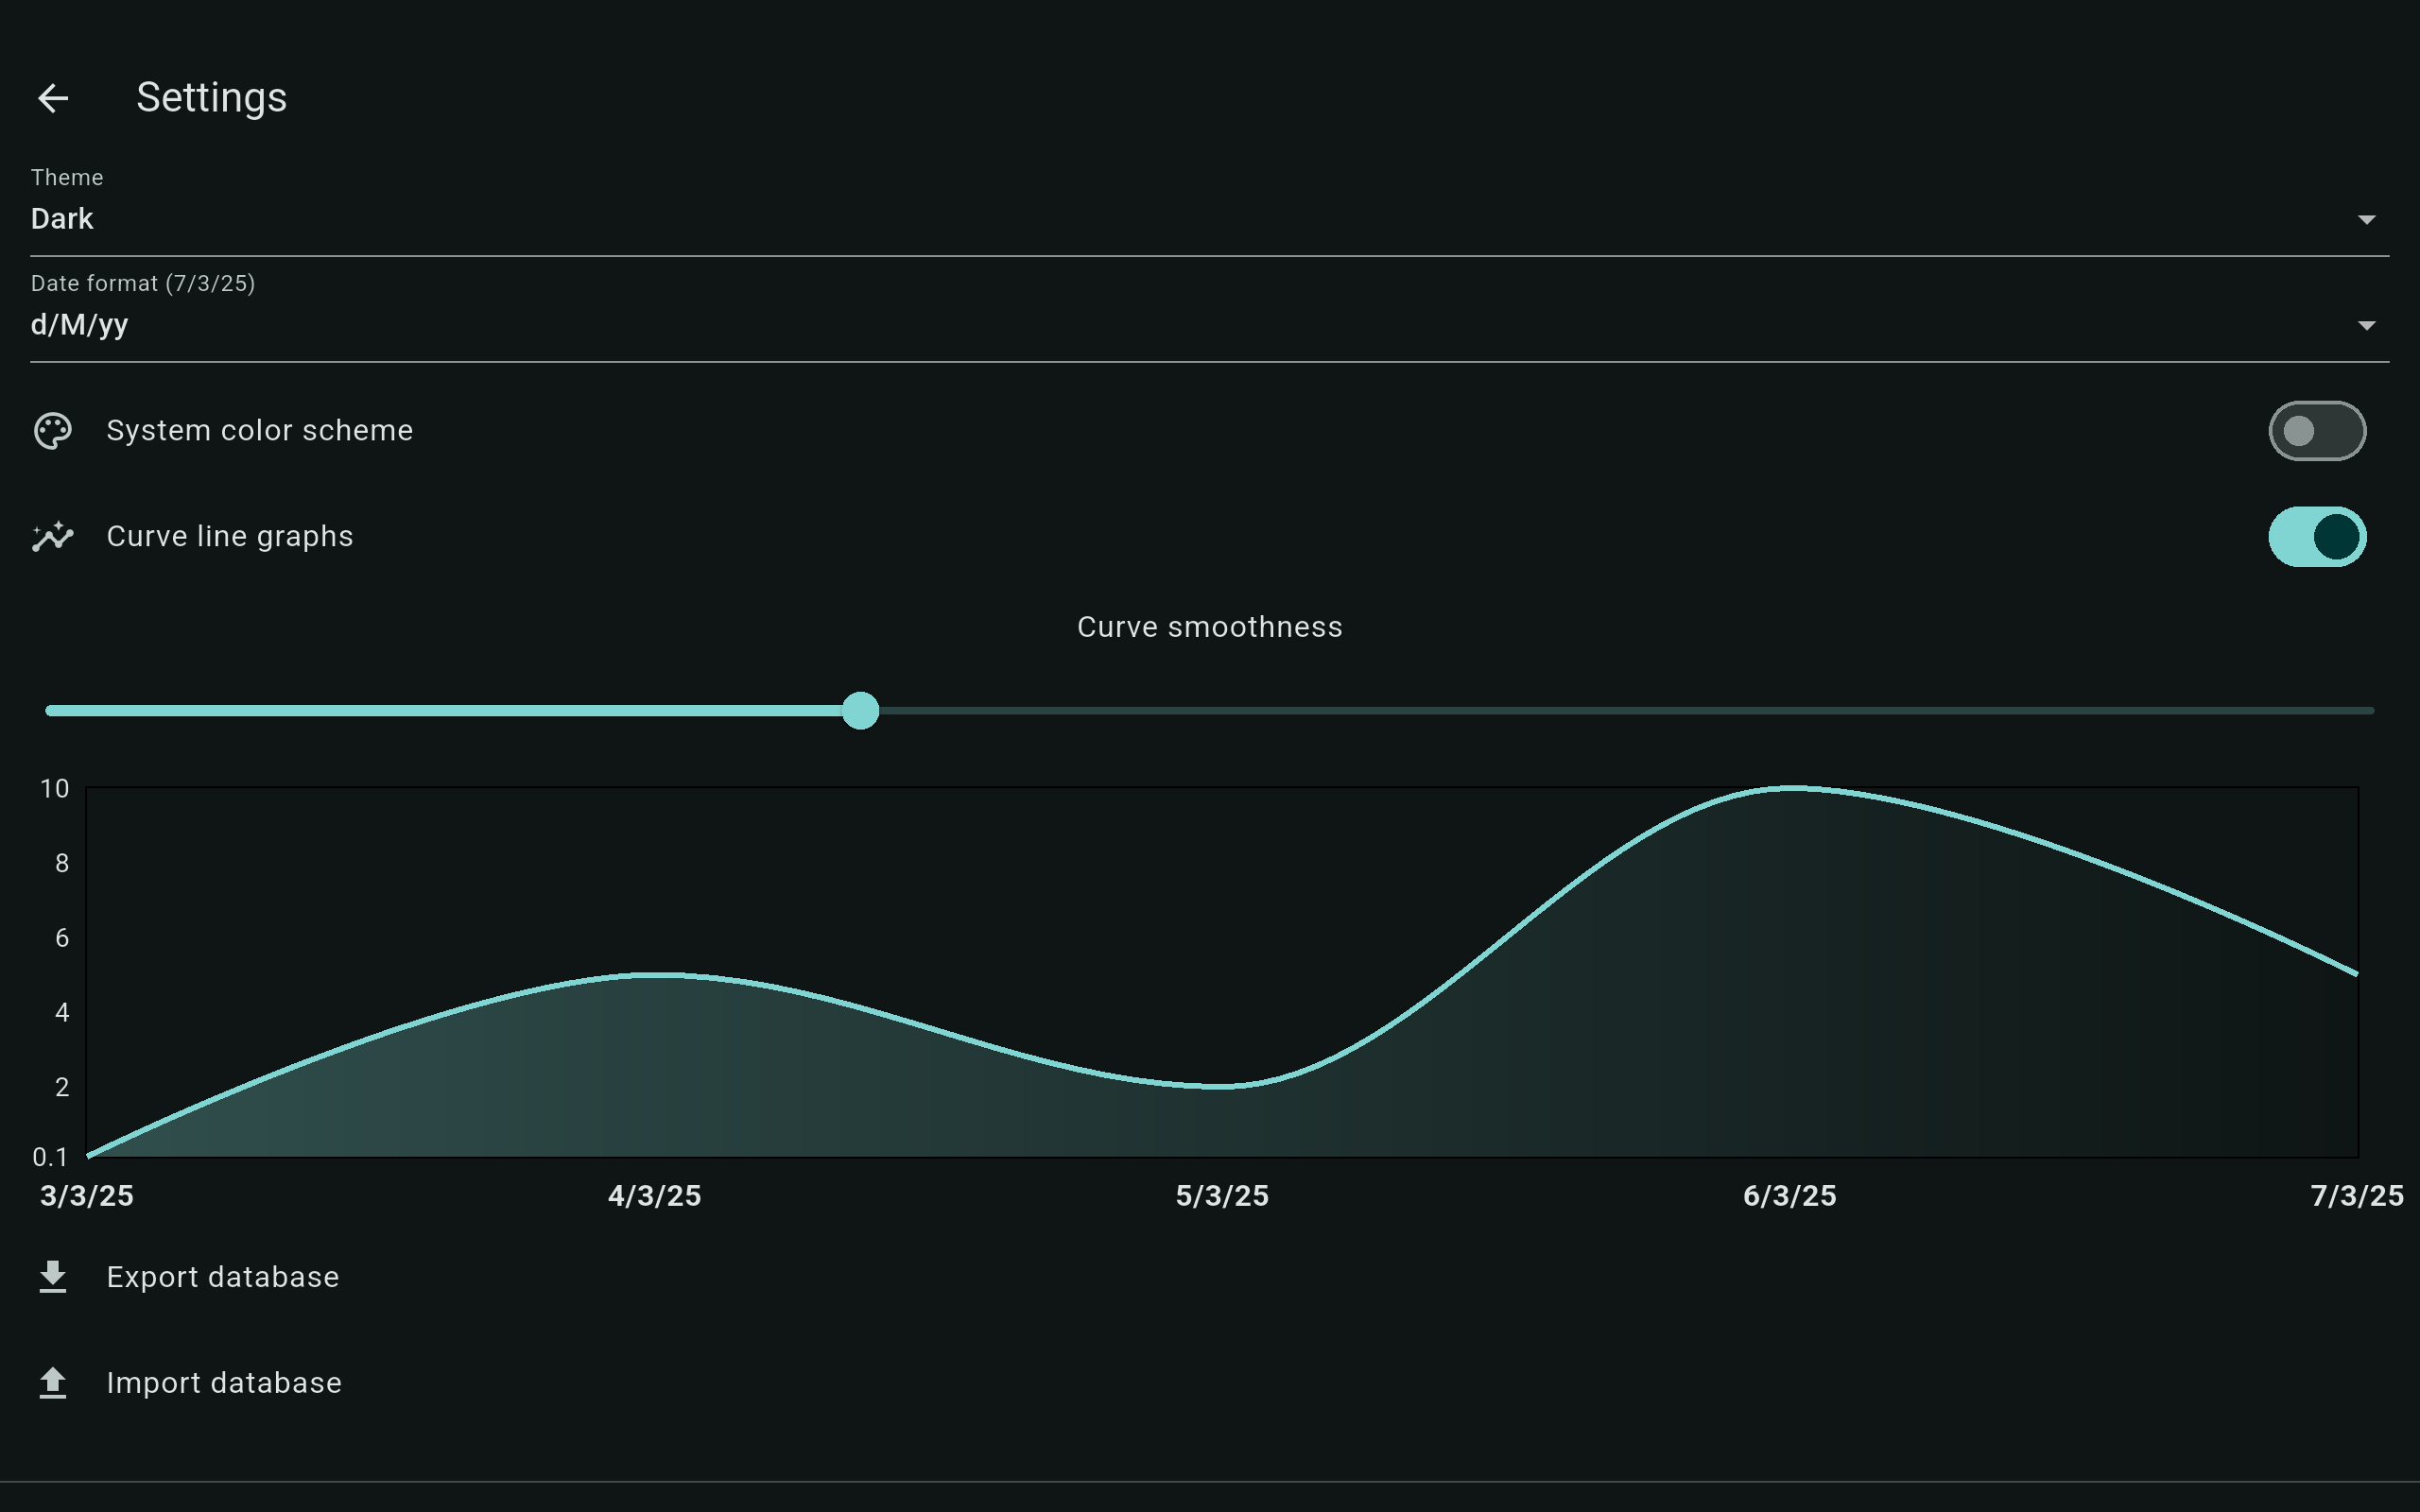The image size is (2420, 1512).
Task: Click the palette icon for color scheme
Action: 53,431
